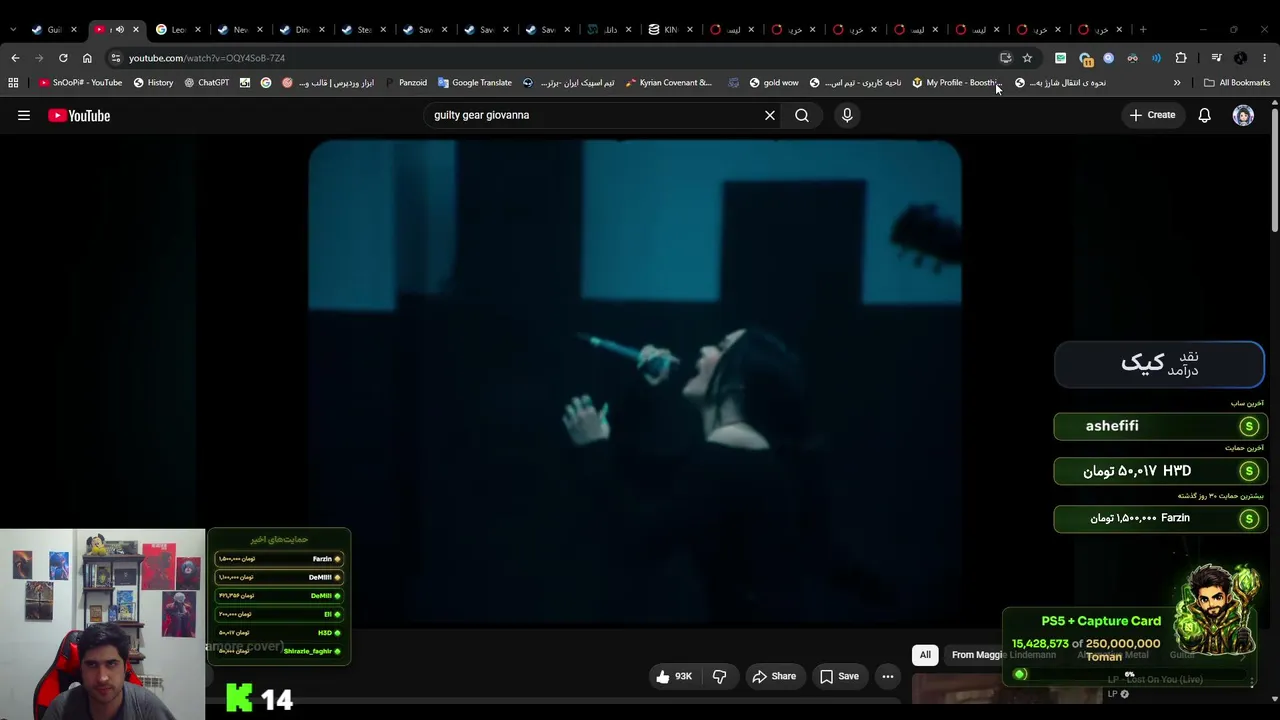Screen dimensions: 1280x720
Task: Open more actions for the video
Action: tap(888, 677)
